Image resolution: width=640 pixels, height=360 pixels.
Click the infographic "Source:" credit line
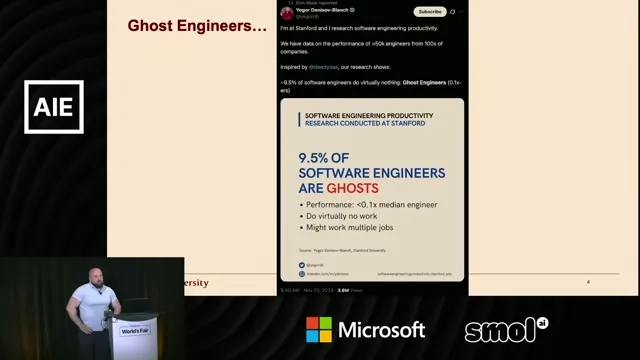342,250
